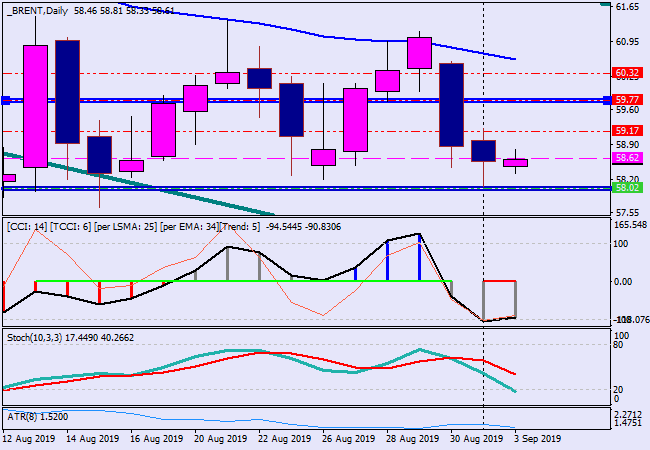Select the blue 59.77 price tag
Image resolution: width=650 pixels, height=450 pixels.
(x=627, y=100)
